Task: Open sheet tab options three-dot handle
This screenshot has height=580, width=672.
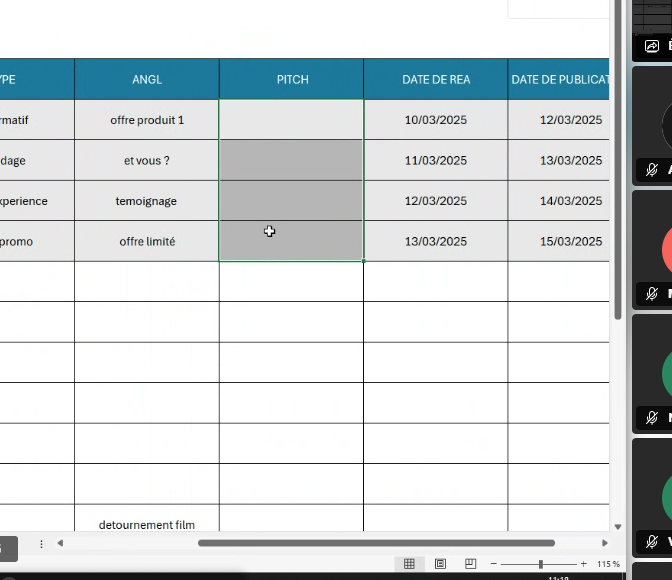Action: [x=41, y=544]
